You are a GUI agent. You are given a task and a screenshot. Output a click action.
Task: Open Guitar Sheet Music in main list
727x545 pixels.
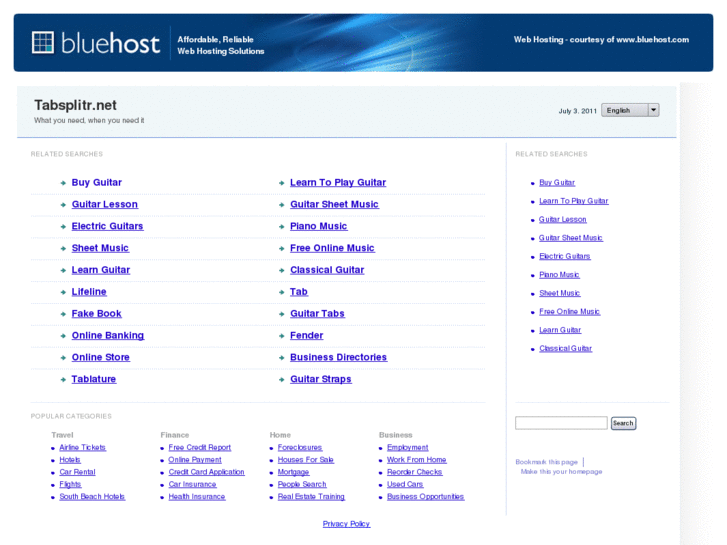coord(334,204)
